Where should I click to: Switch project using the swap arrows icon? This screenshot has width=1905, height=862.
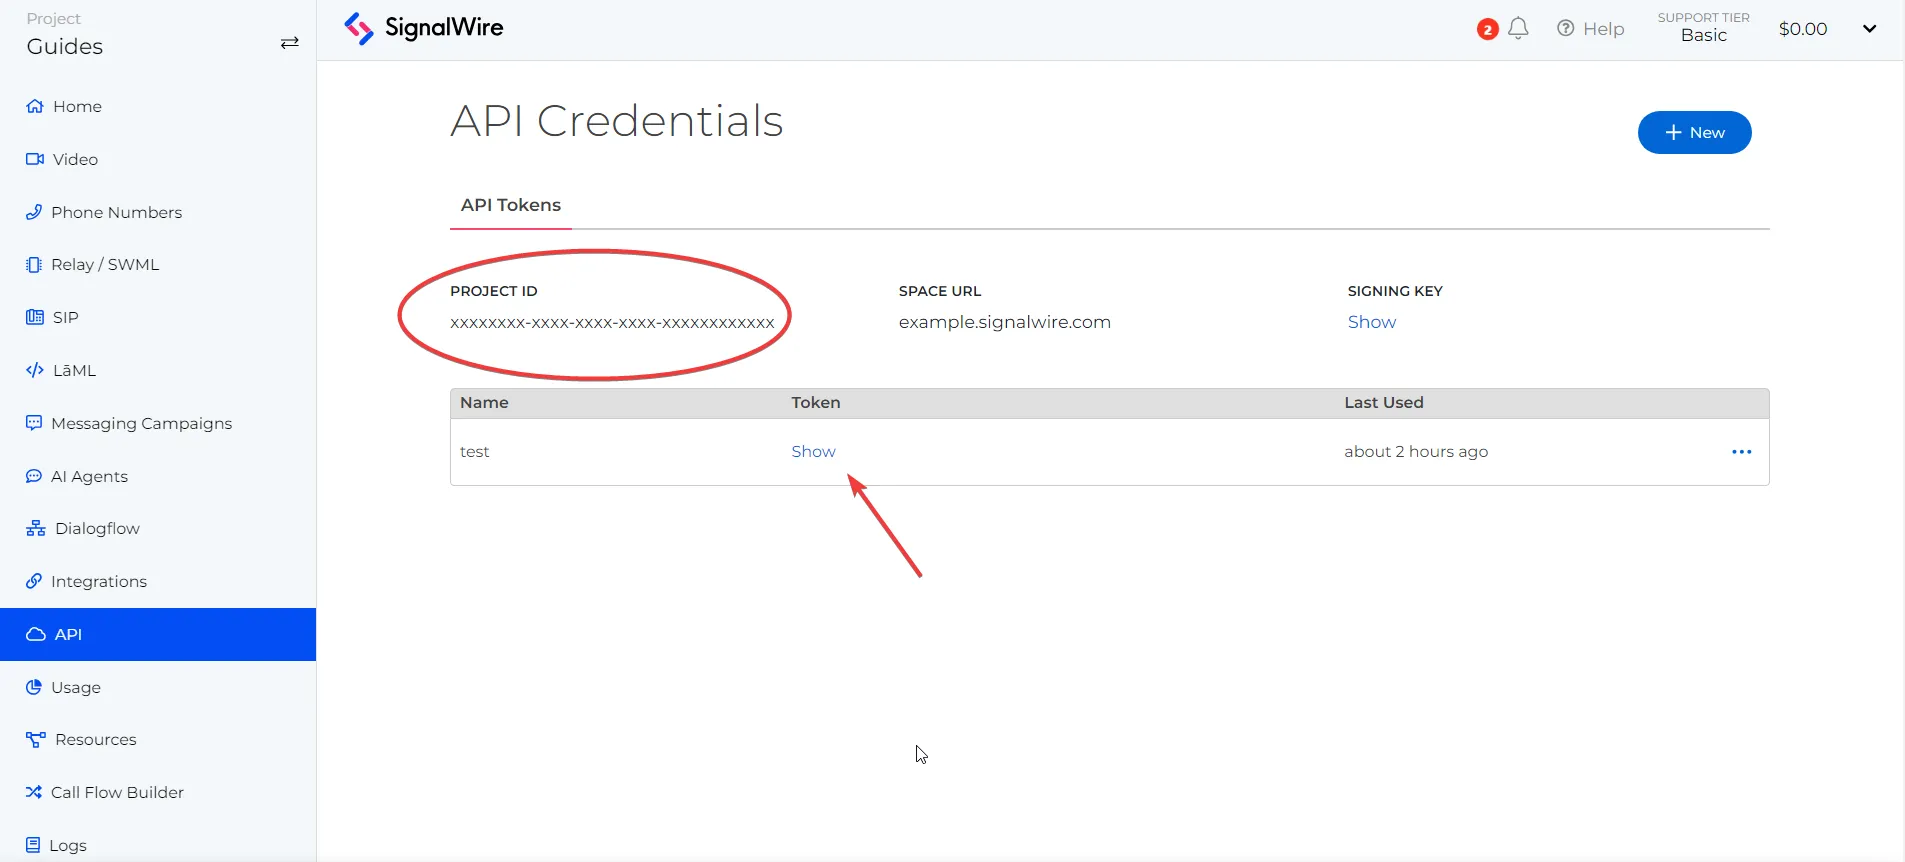(290, 43)
